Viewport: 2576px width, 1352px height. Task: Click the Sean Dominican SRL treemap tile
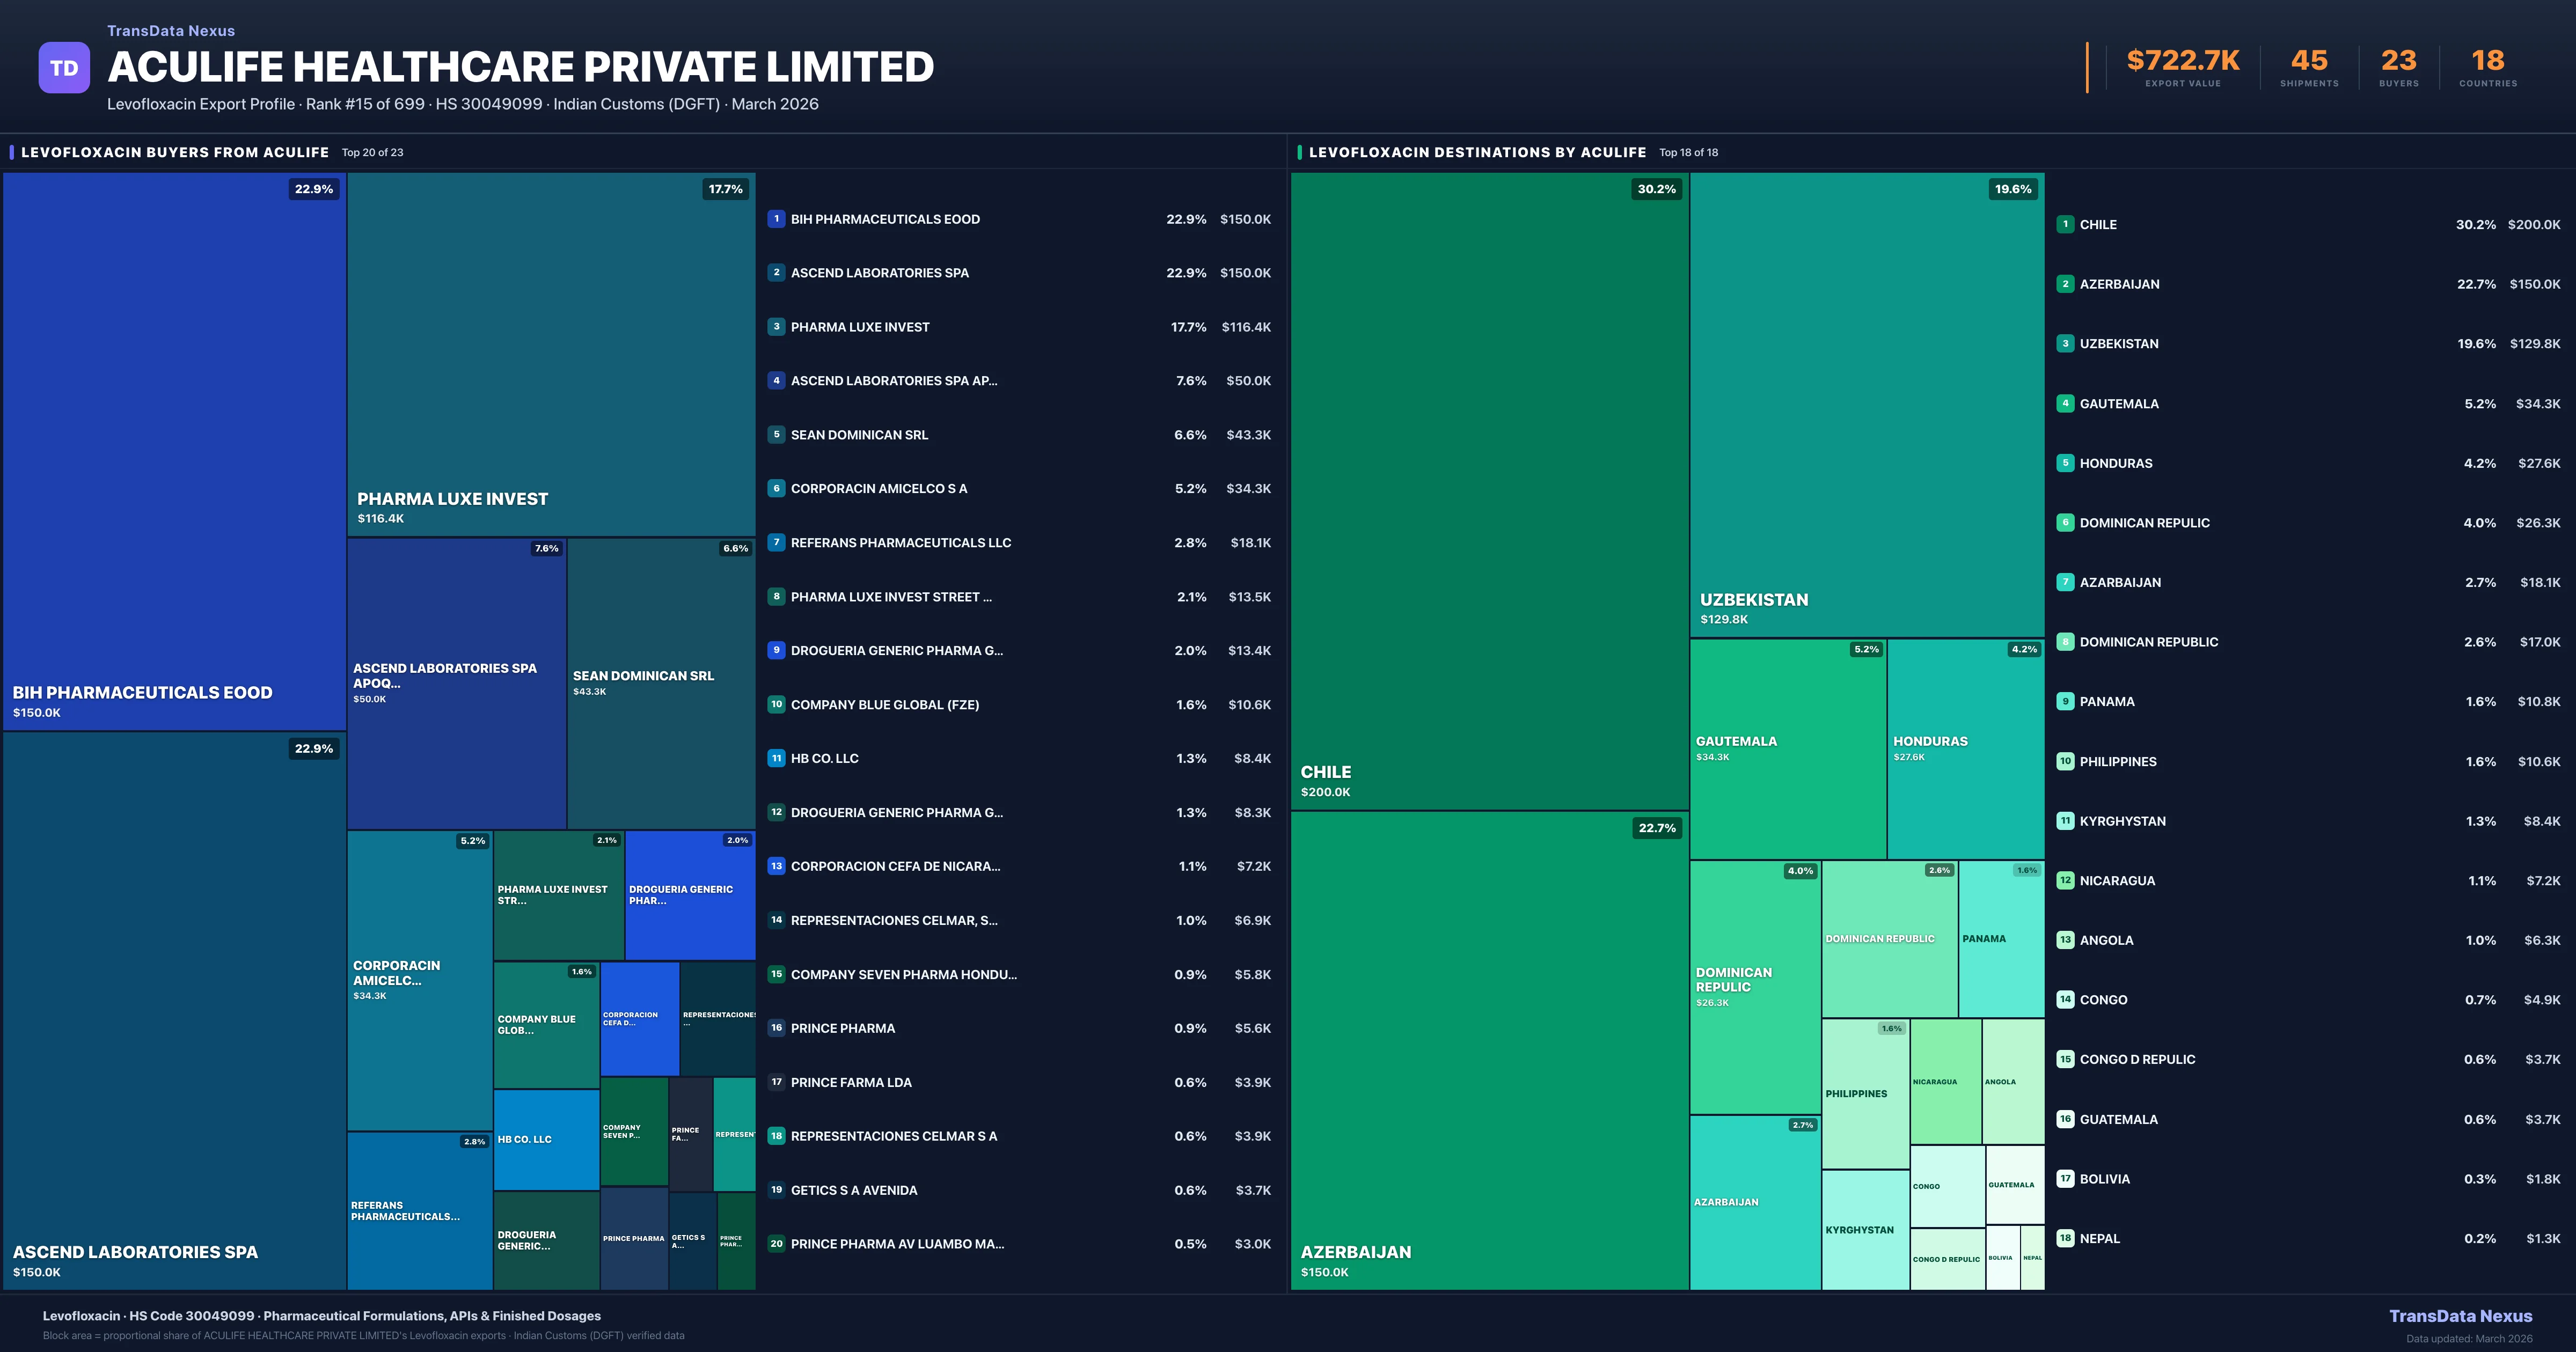tap(660, 683)
